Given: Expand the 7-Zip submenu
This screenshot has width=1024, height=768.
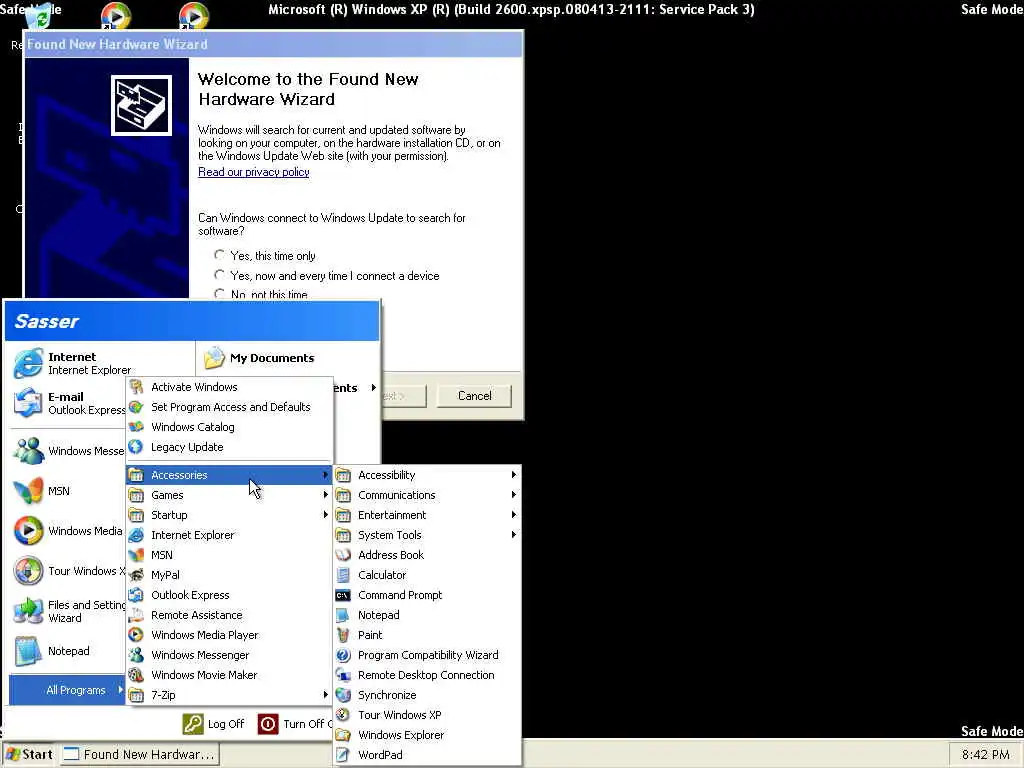Looking at the screenshot, I should 229,695.
